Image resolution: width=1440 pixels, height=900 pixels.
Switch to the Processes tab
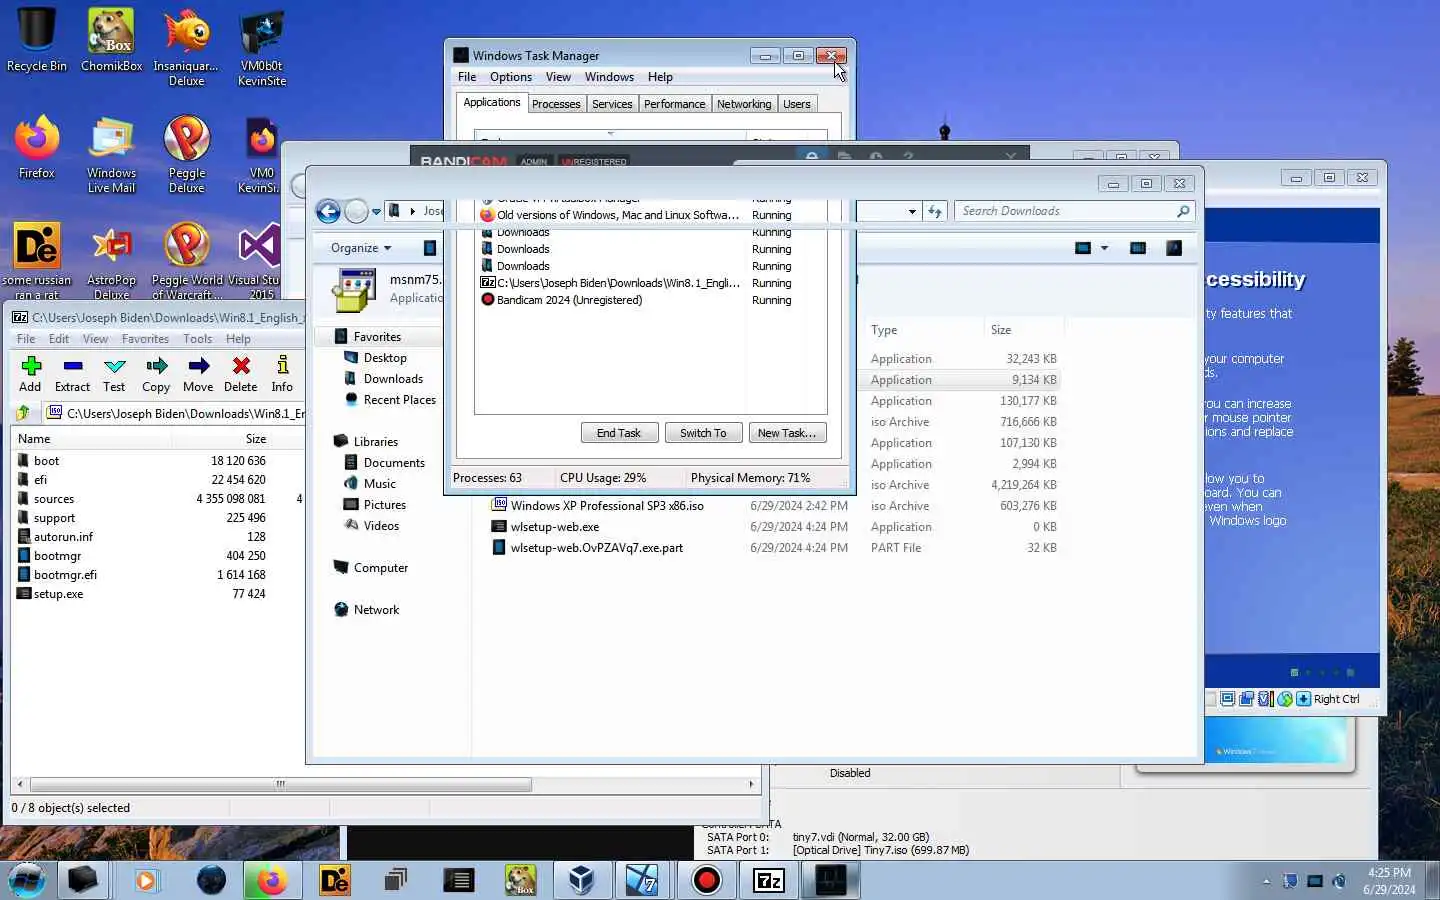[556, 104]
